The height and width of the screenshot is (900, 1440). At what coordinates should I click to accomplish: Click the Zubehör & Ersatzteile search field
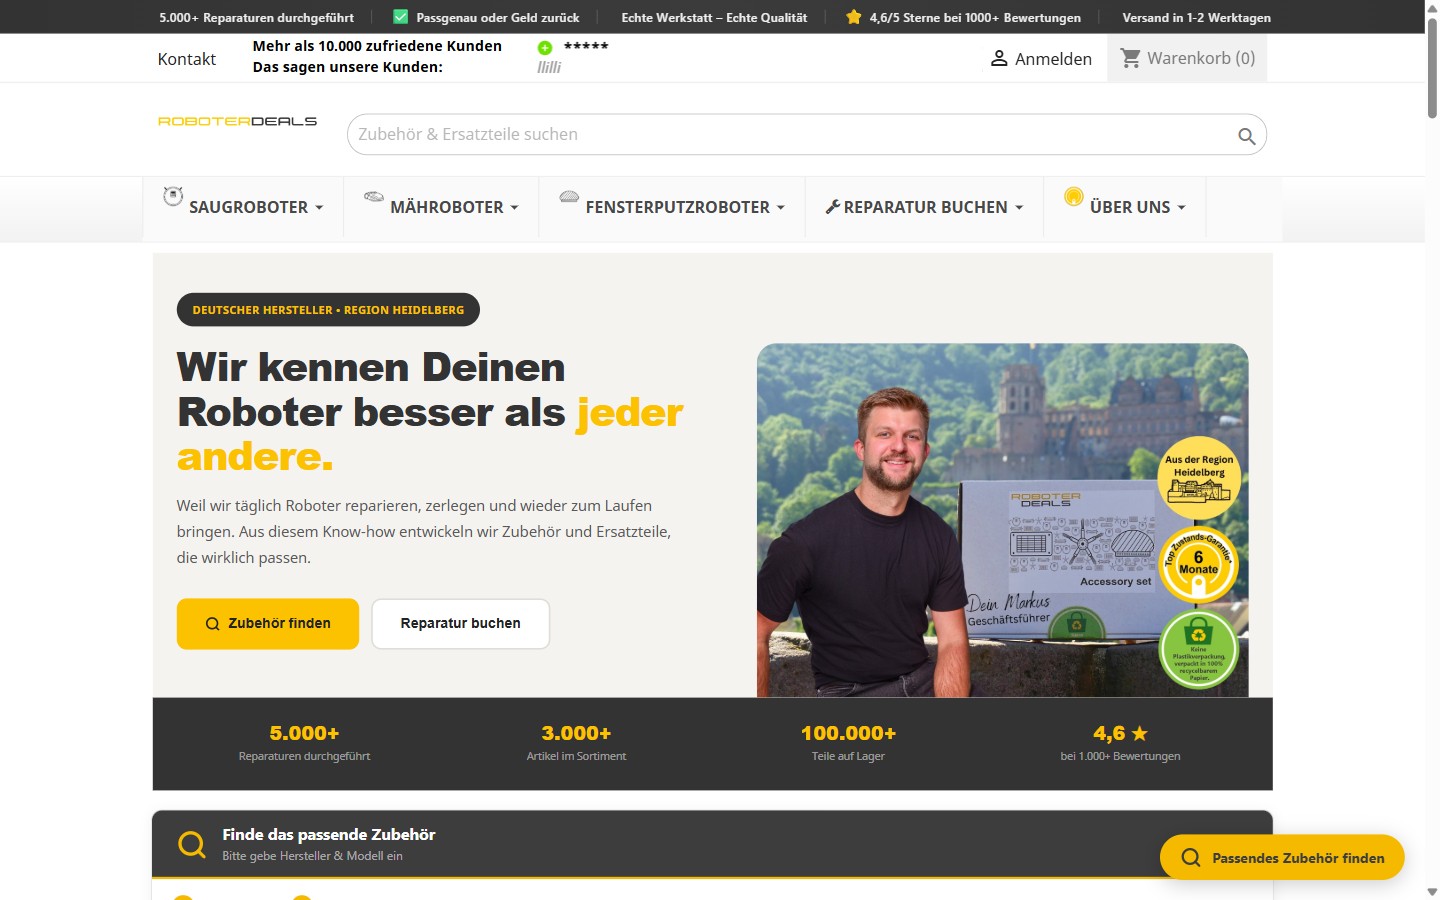pyautogui.click(x=700, y=134)
